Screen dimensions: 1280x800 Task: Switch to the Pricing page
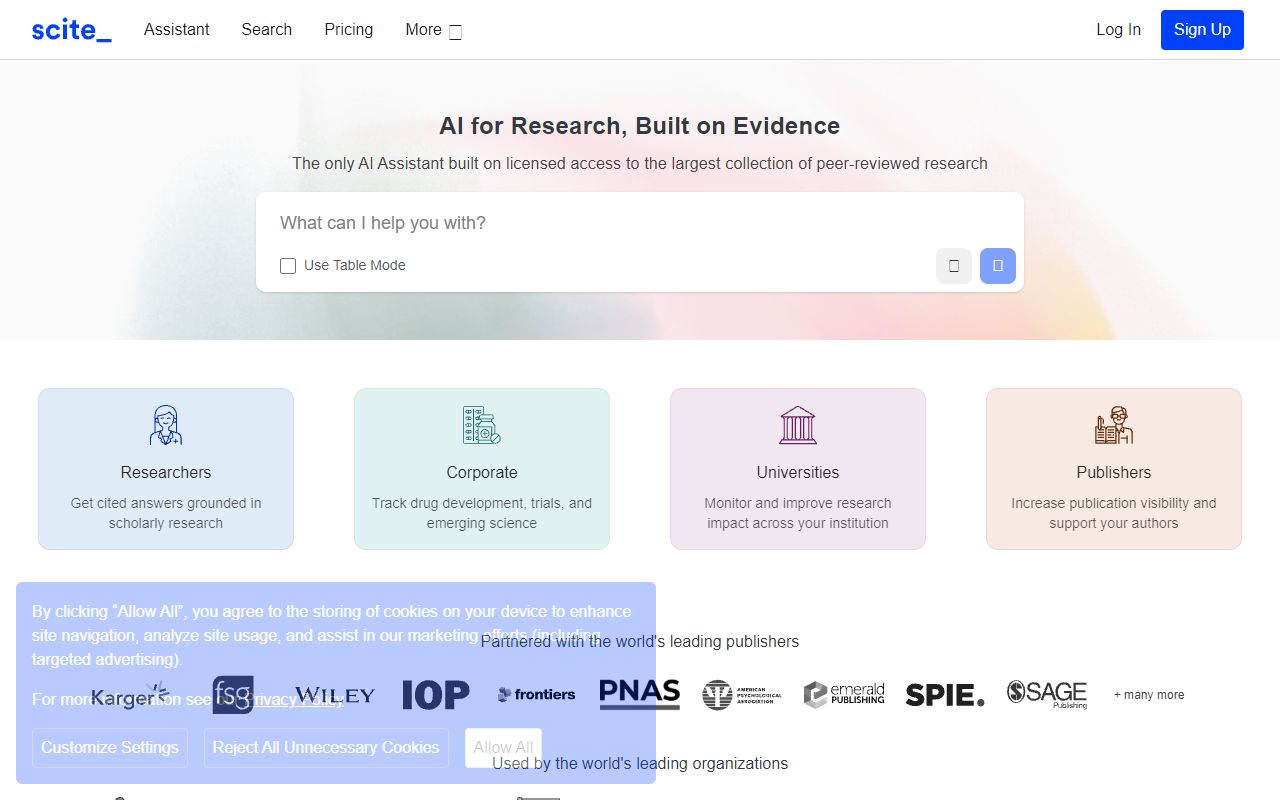pos(348,30)
